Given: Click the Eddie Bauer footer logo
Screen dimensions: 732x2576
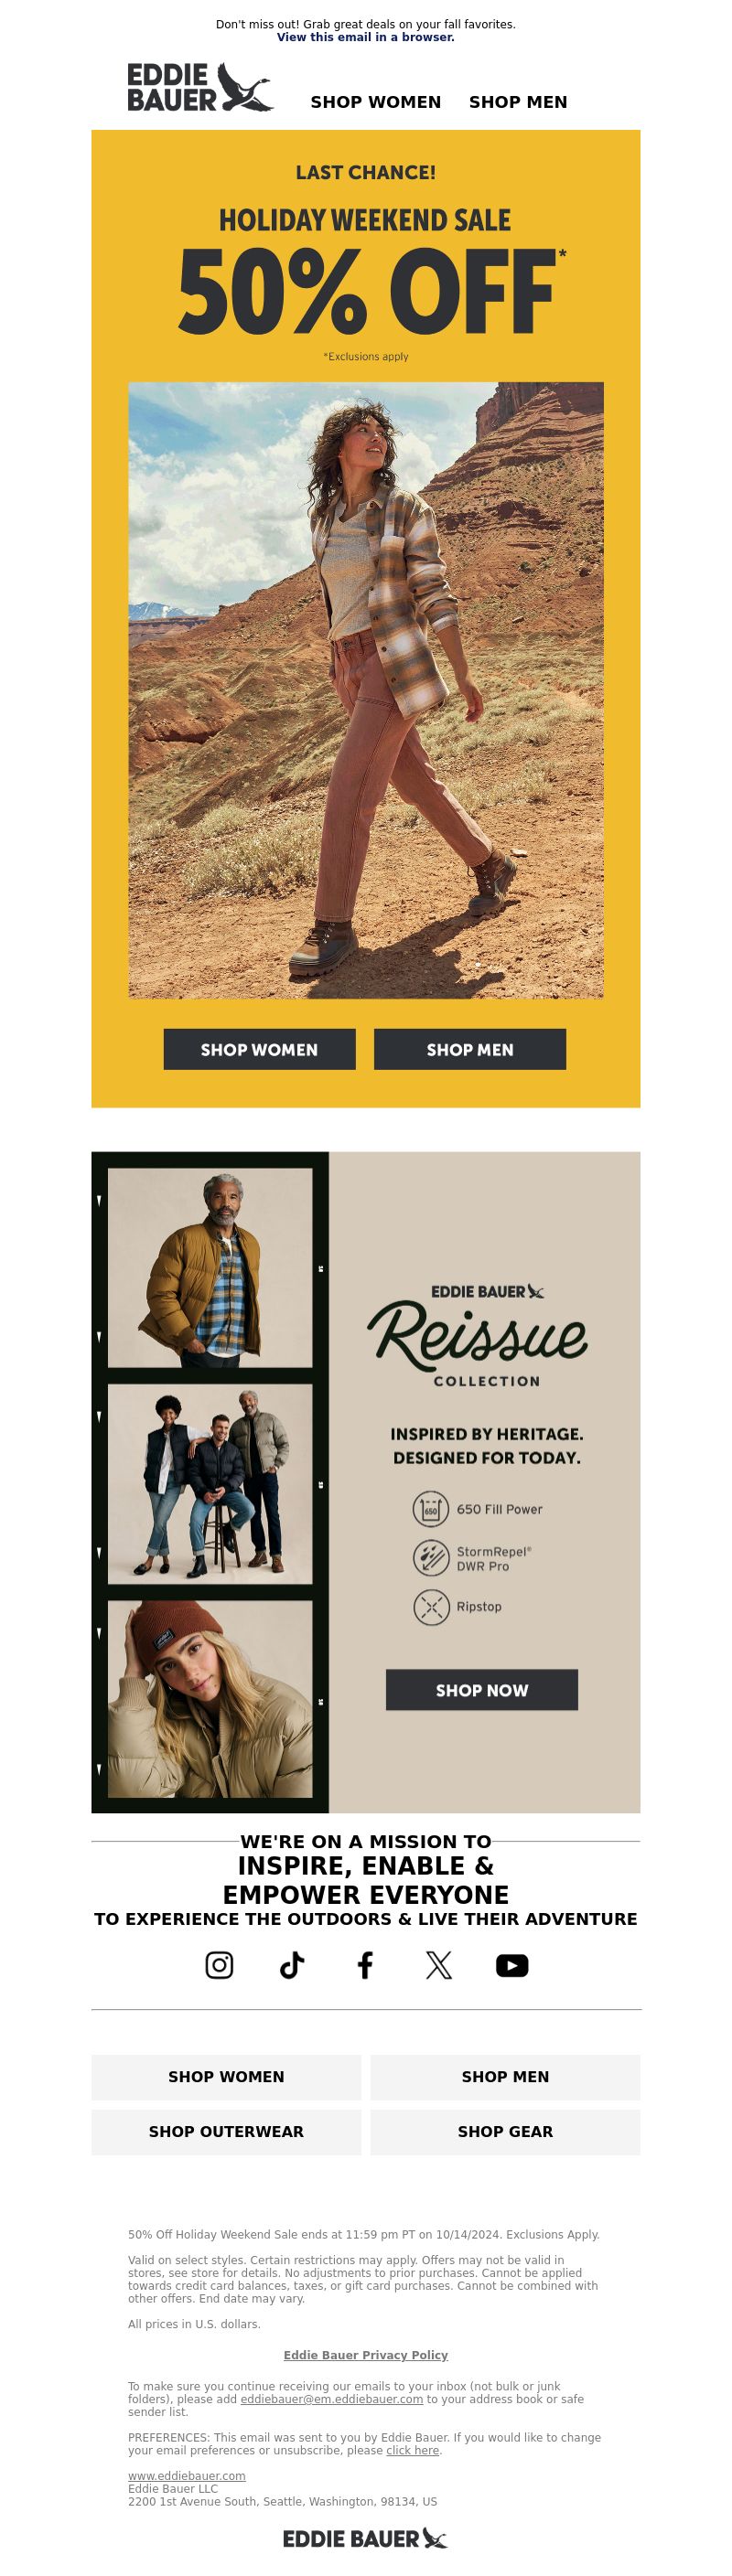Looking at the screenshot, I should pyautogui.click(x=365, y=2538).
